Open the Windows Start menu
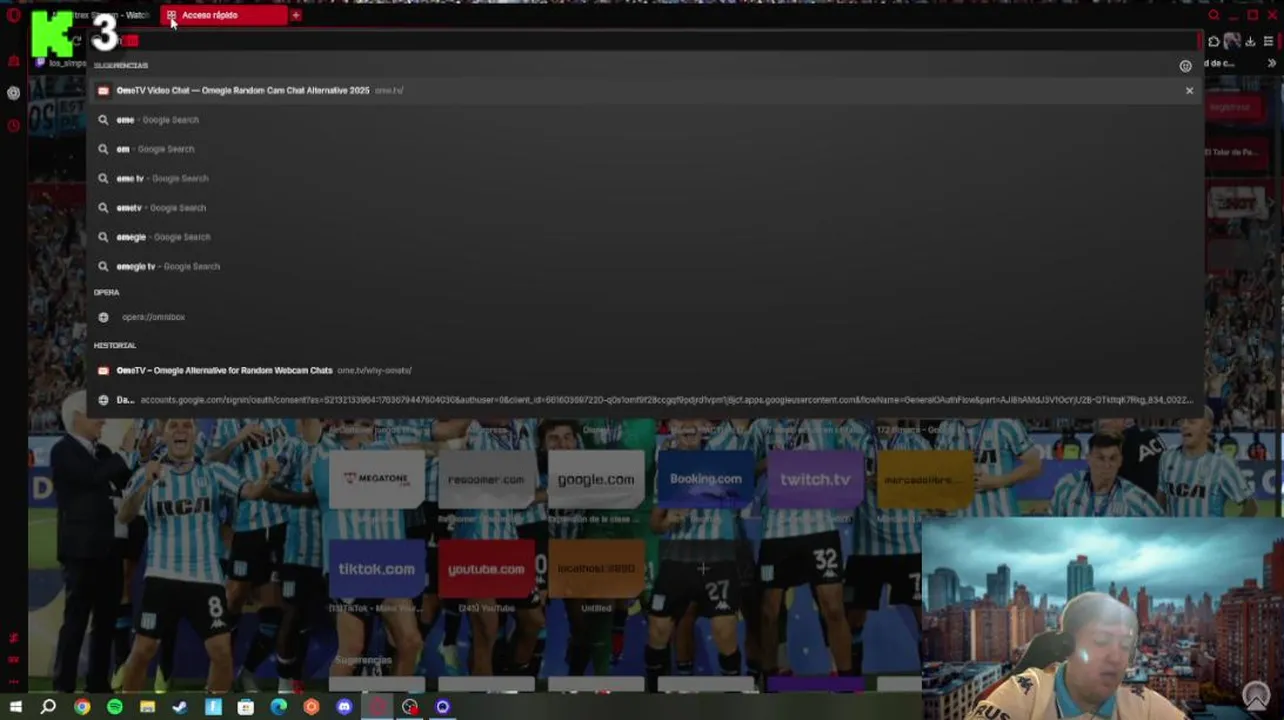The height and width of the screenshot is (720, 1284). pos(15,707)
